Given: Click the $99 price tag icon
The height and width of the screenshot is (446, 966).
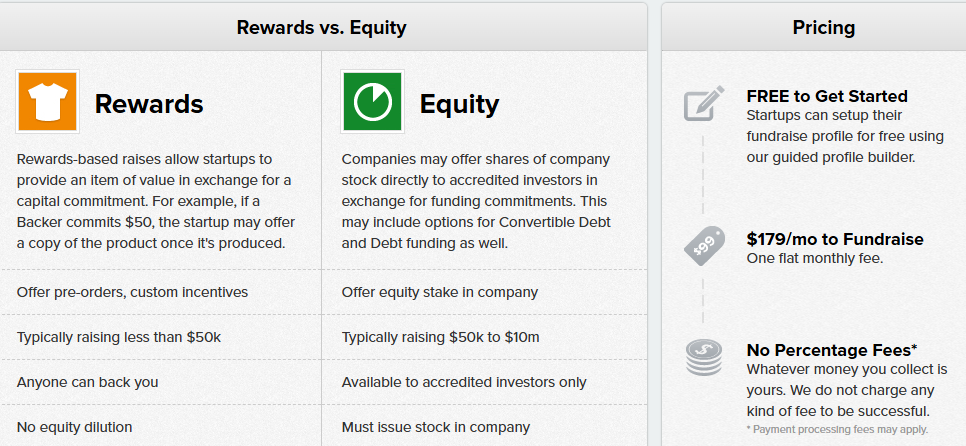Looking at the screenshot, I should (704, 246).
